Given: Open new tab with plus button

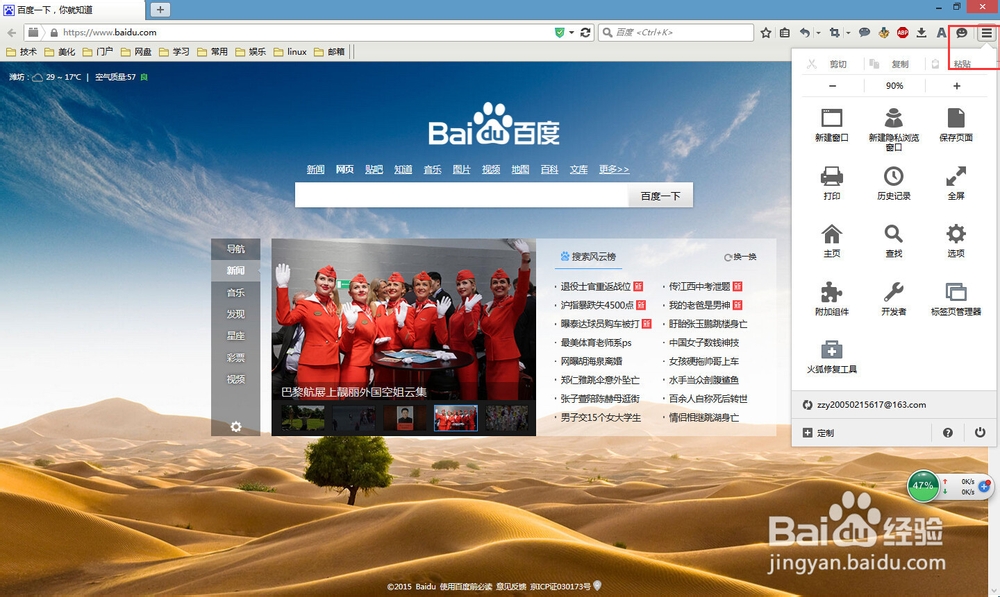Looking at the screenshot, I should [x=160, y=10].
